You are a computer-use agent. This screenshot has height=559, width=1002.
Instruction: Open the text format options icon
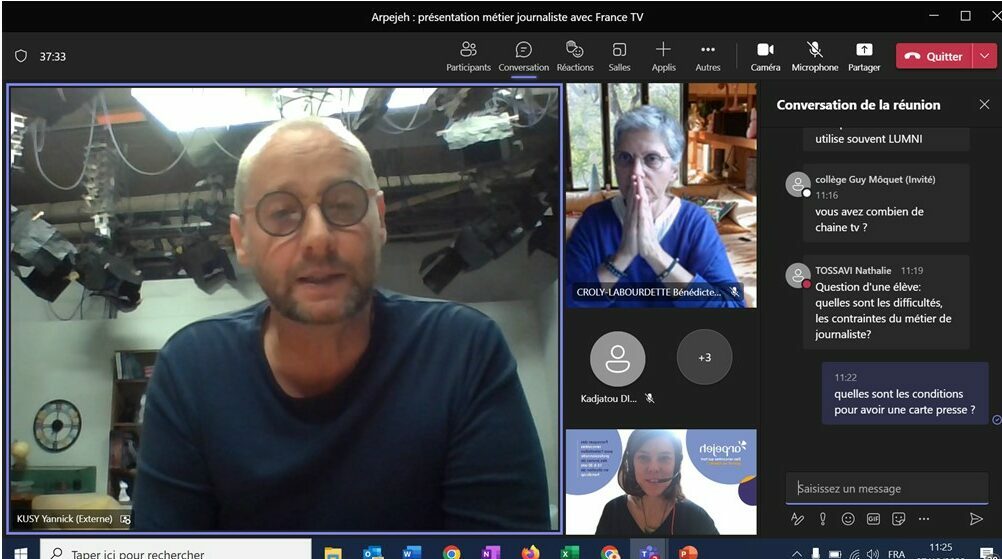point(797,519)
